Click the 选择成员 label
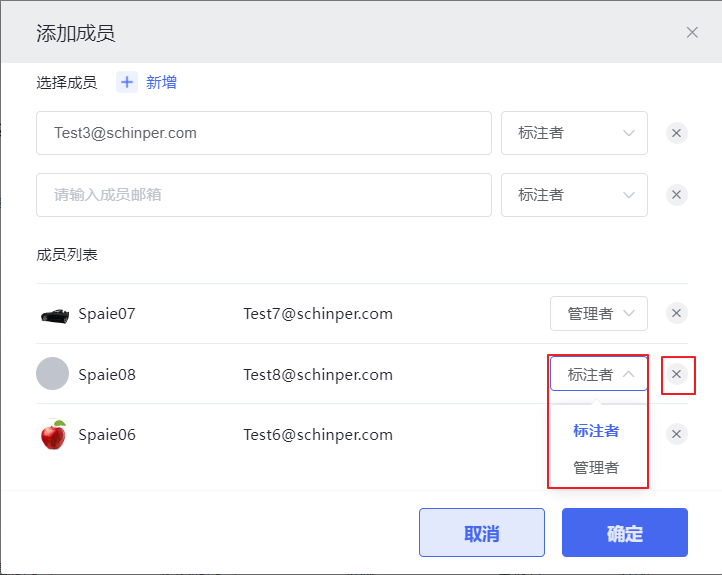Viewport: 722px width, 575px height. (x=67, y=82)
